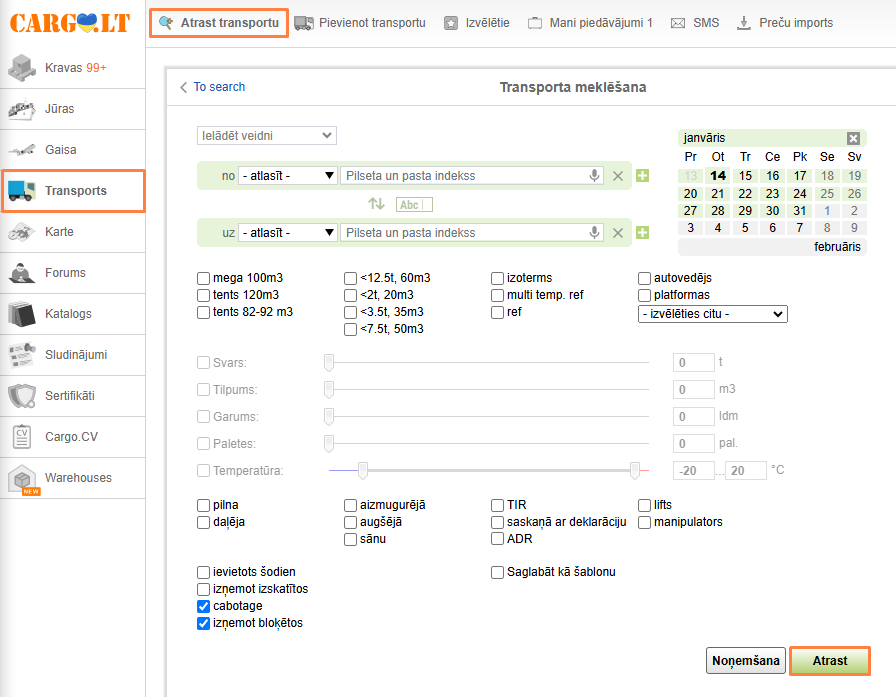Open the 'Mani piedāvājumi 1' tab
Viewport: 896px width, 697px height.
[x=590, y=22]
